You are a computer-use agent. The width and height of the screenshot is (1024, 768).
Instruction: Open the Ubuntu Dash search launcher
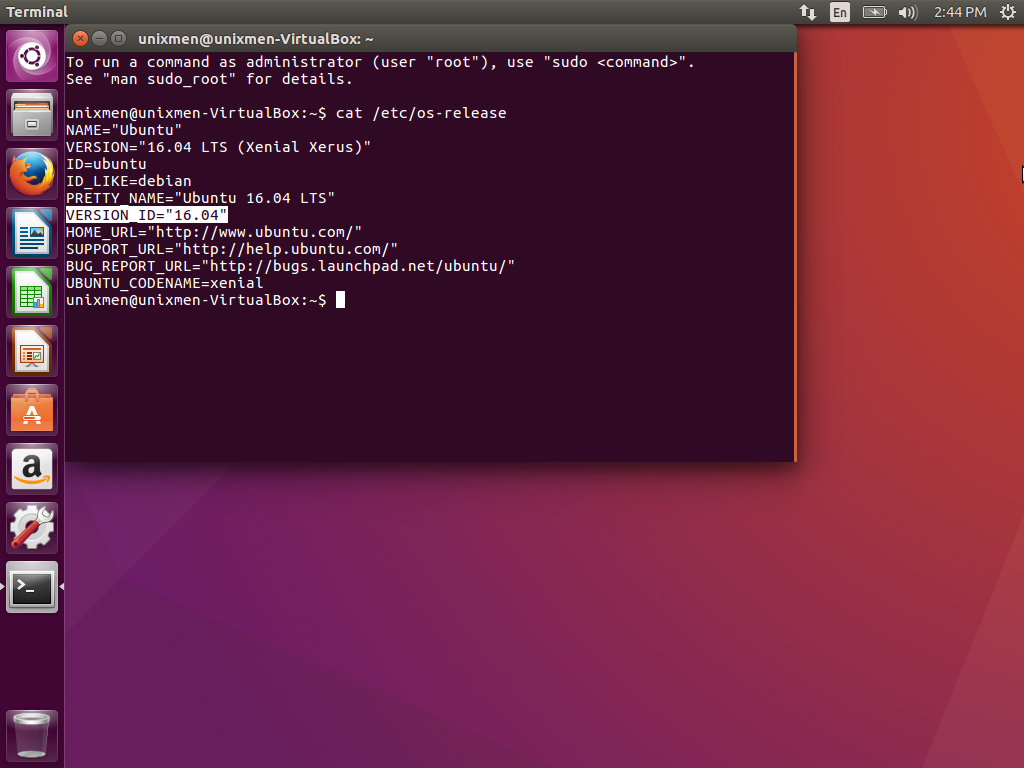pyautogui.click(x=32, y=56)
